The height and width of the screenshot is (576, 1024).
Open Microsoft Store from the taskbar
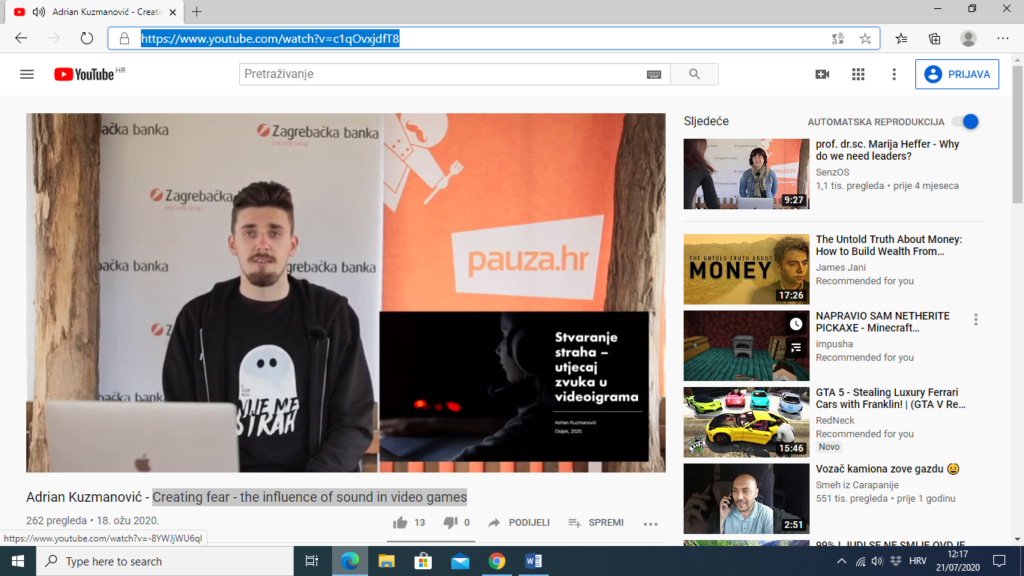tap(423, 561)
